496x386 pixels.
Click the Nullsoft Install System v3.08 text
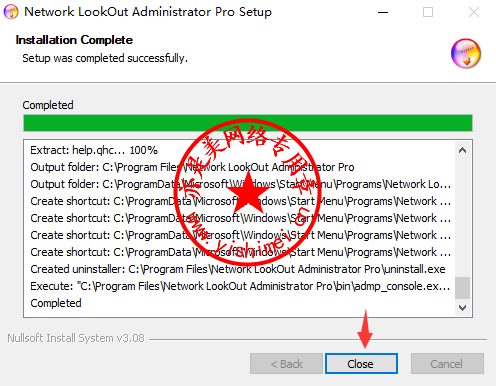pos(76,338)
